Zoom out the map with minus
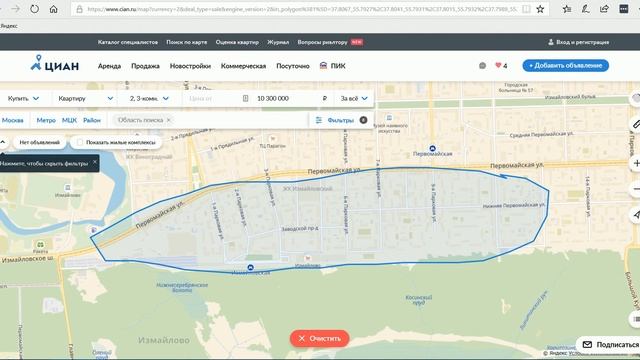 tap(636, 189)
